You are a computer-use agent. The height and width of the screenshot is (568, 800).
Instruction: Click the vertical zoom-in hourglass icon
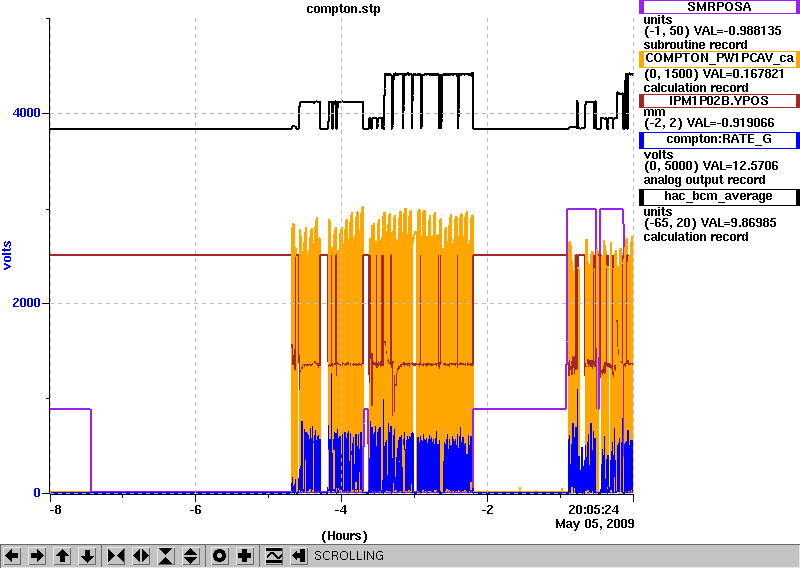click(166, 555)
